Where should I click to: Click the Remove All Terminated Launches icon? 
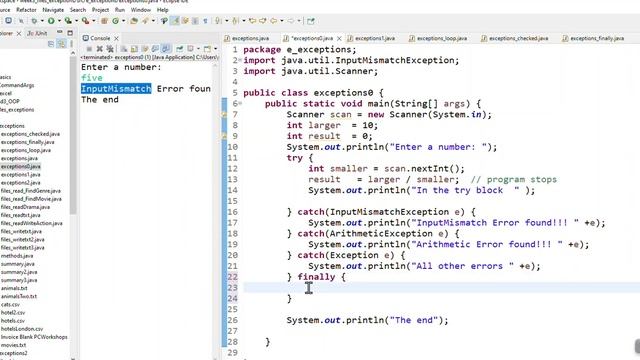click(110, 49)
